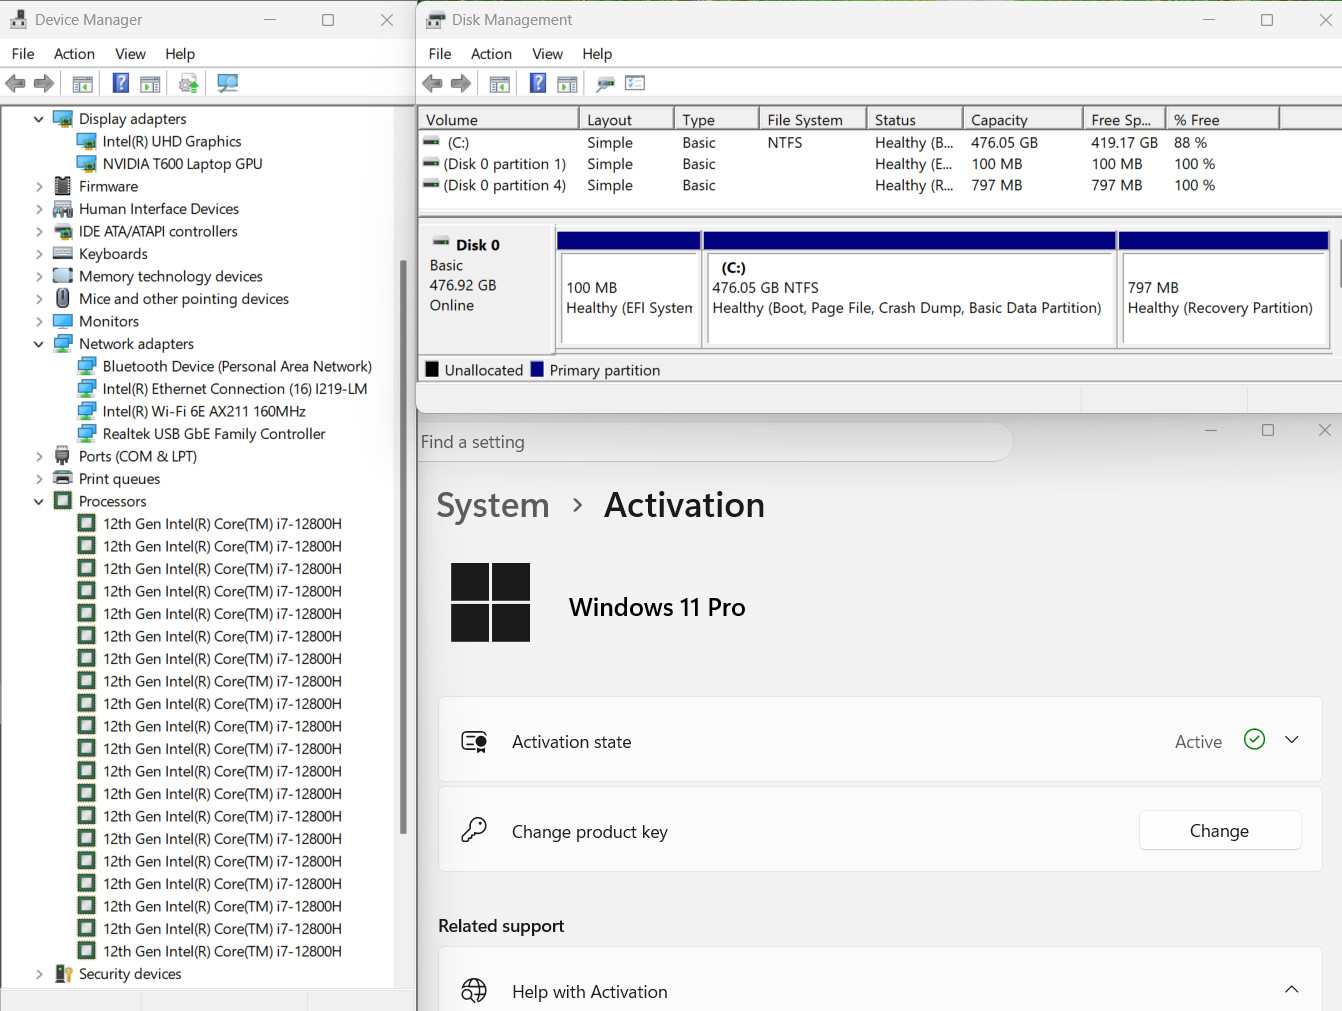Image resolution: width=1342 pixels, height=1011 pixels.
Task: Click Monitors category icon
Action: click(x=63, y=321)
